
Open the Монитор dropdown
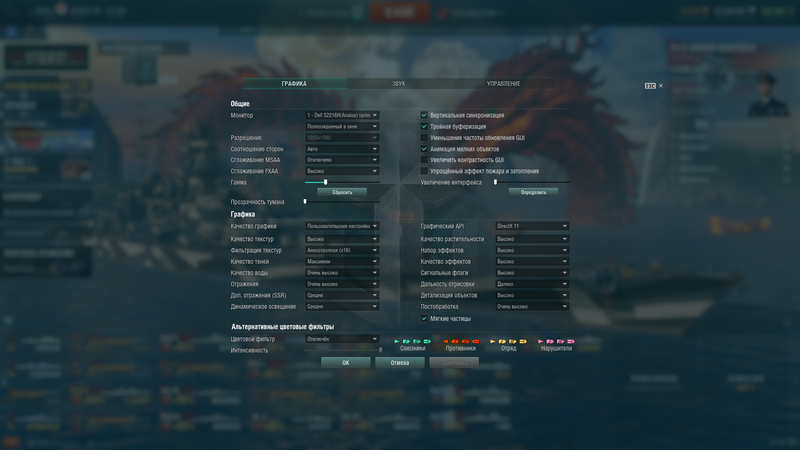(342, 115)
